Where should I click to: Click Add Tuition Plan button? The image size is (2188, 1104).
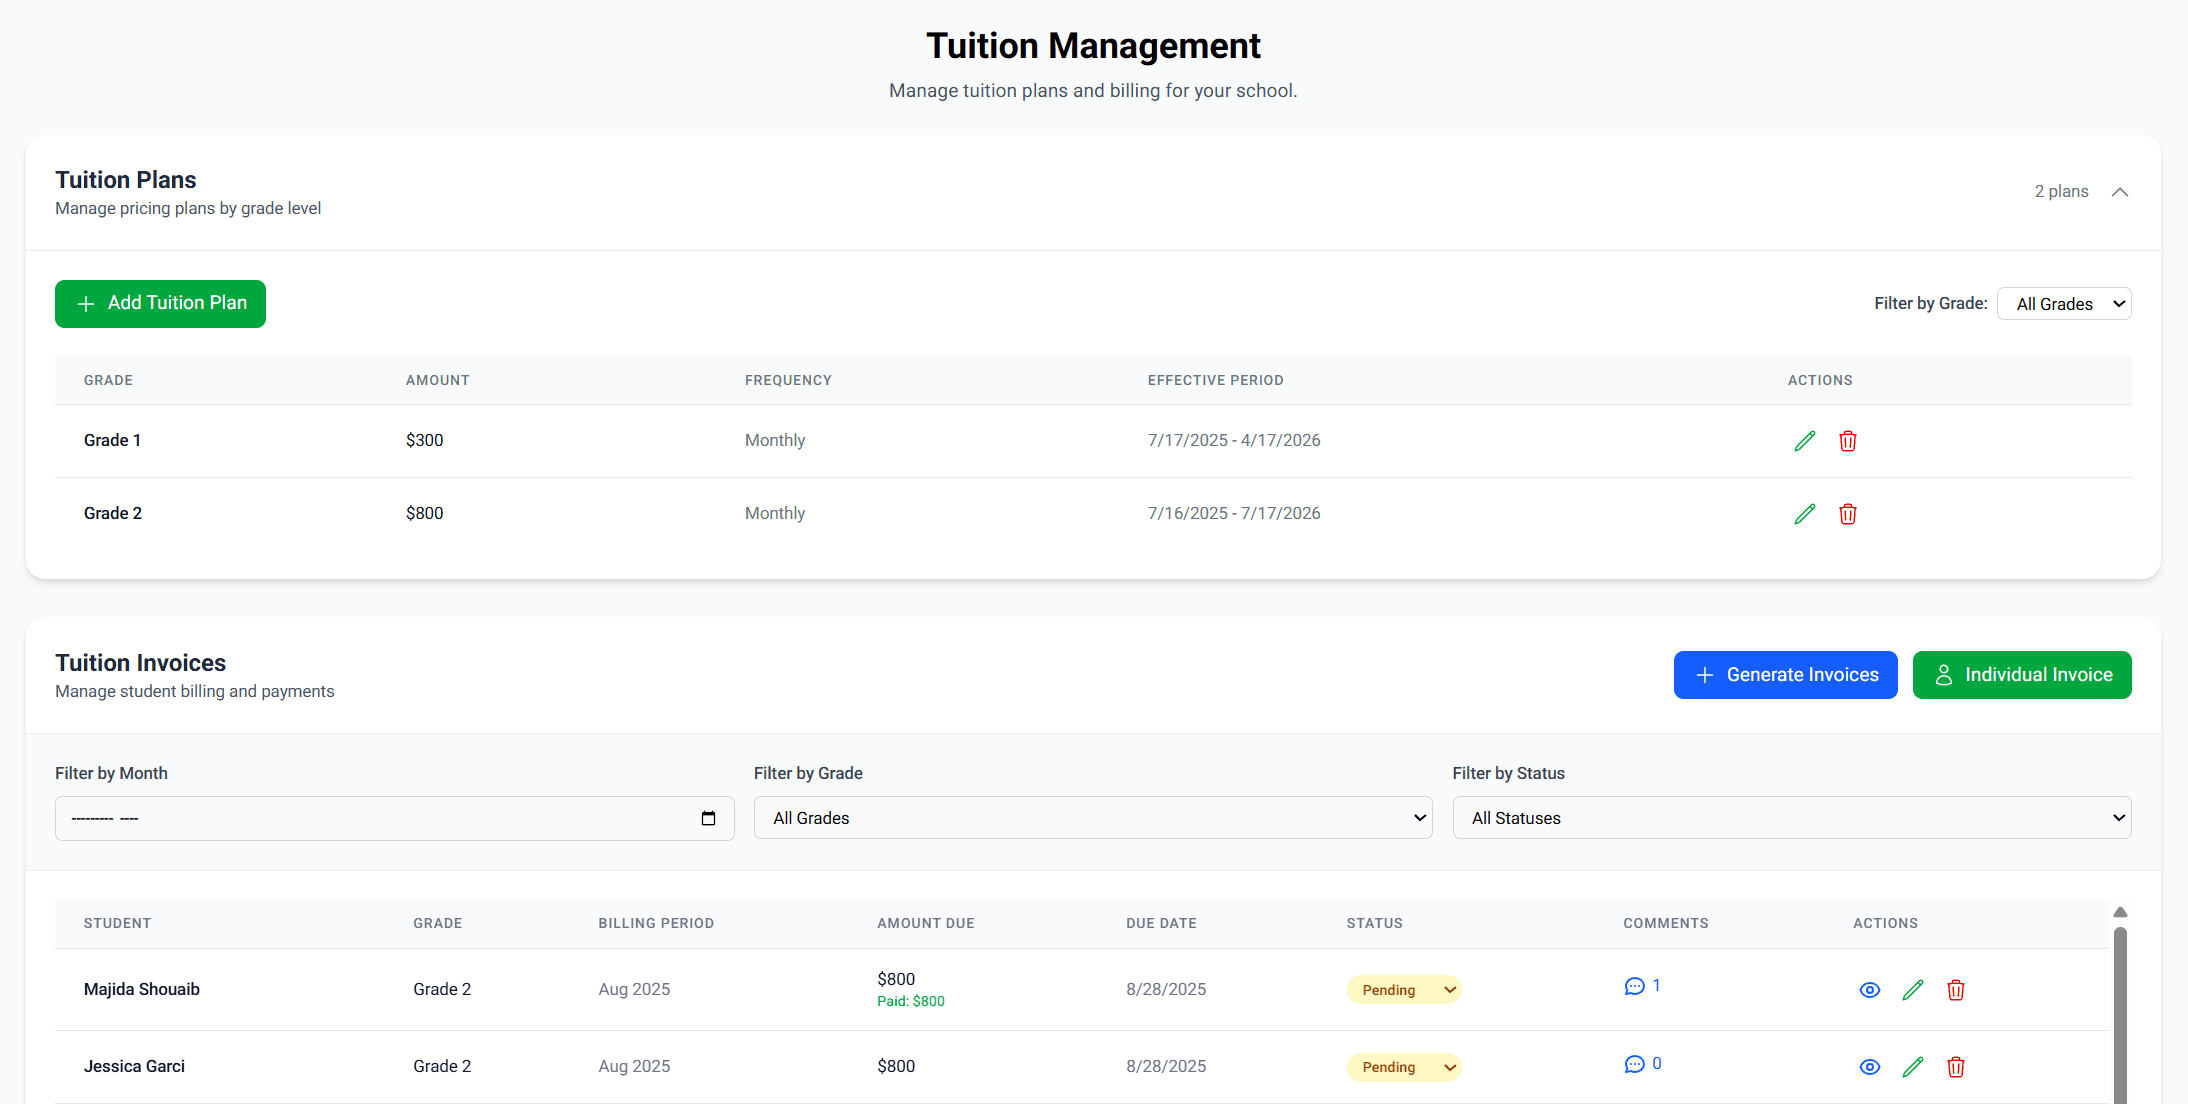[x=160, y=304]
